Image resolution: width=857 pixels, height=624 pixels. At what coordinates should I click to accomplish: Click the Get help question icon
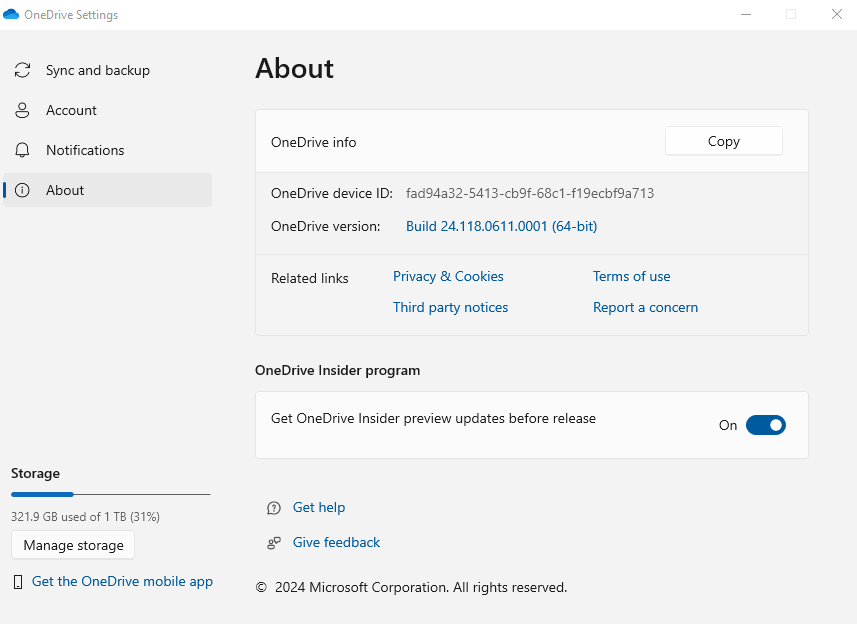274,508
